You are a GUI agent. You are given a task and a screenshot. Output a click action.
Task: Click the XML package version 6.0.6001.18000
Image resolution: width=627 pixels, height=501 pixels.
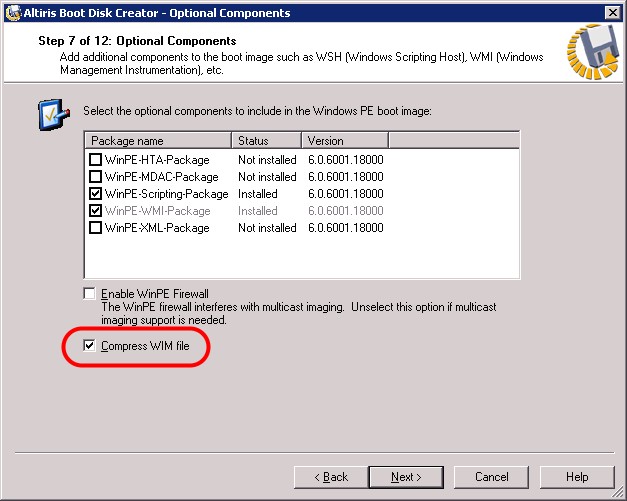pos(345,228)
